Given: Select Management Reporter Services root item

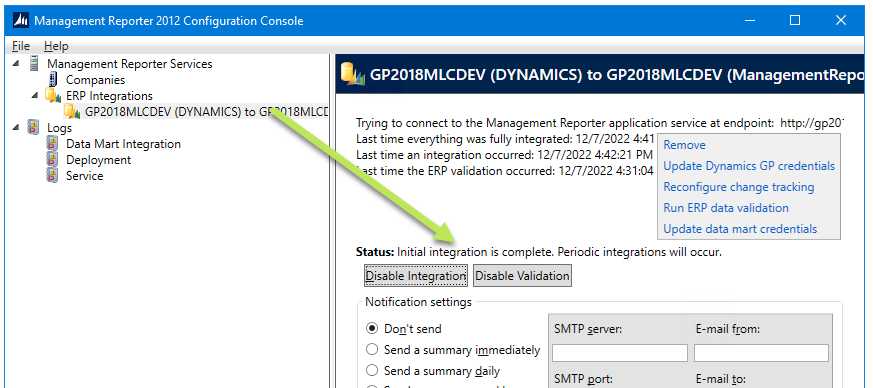Looking at the screenshot, I should (x=130, y=63).
